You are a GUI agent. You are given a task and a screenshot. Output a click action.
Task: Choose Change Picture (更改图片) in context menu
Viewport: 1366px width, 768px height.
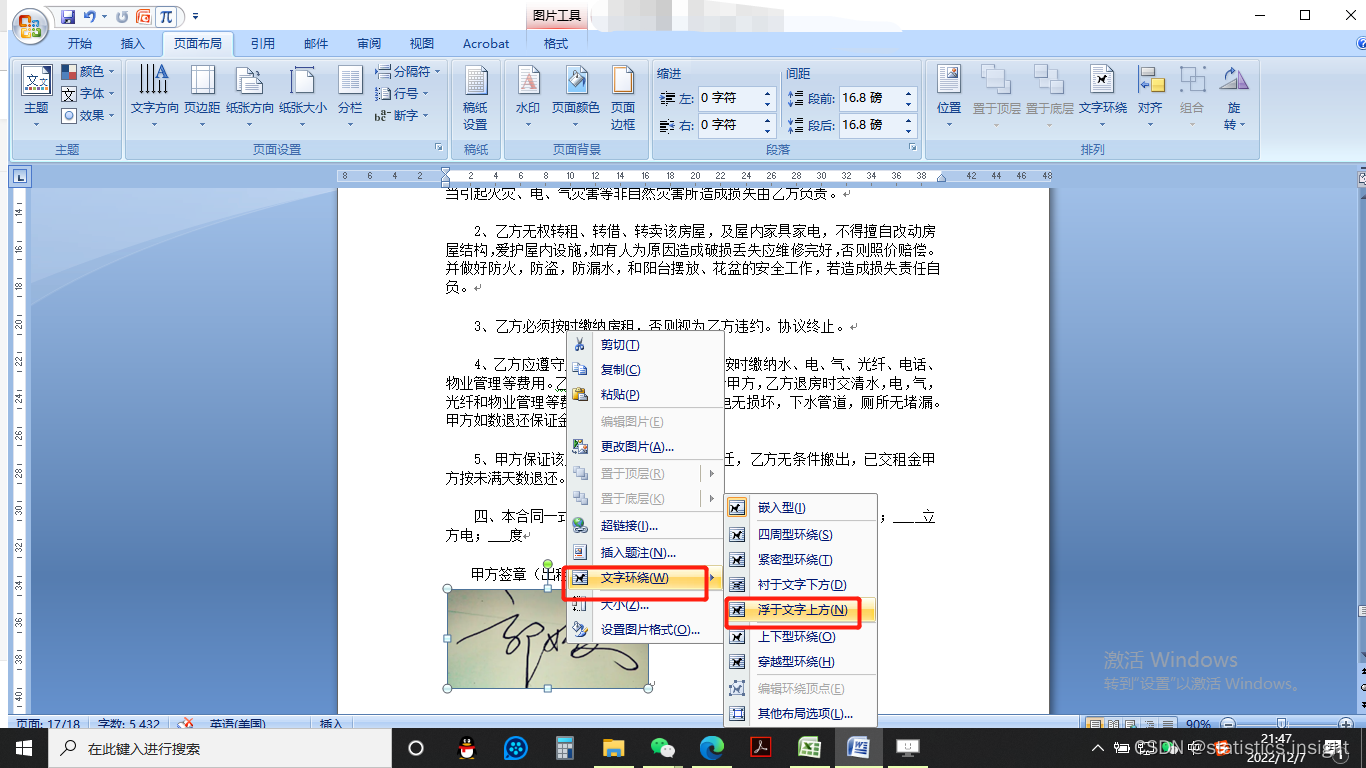[646, 447]
